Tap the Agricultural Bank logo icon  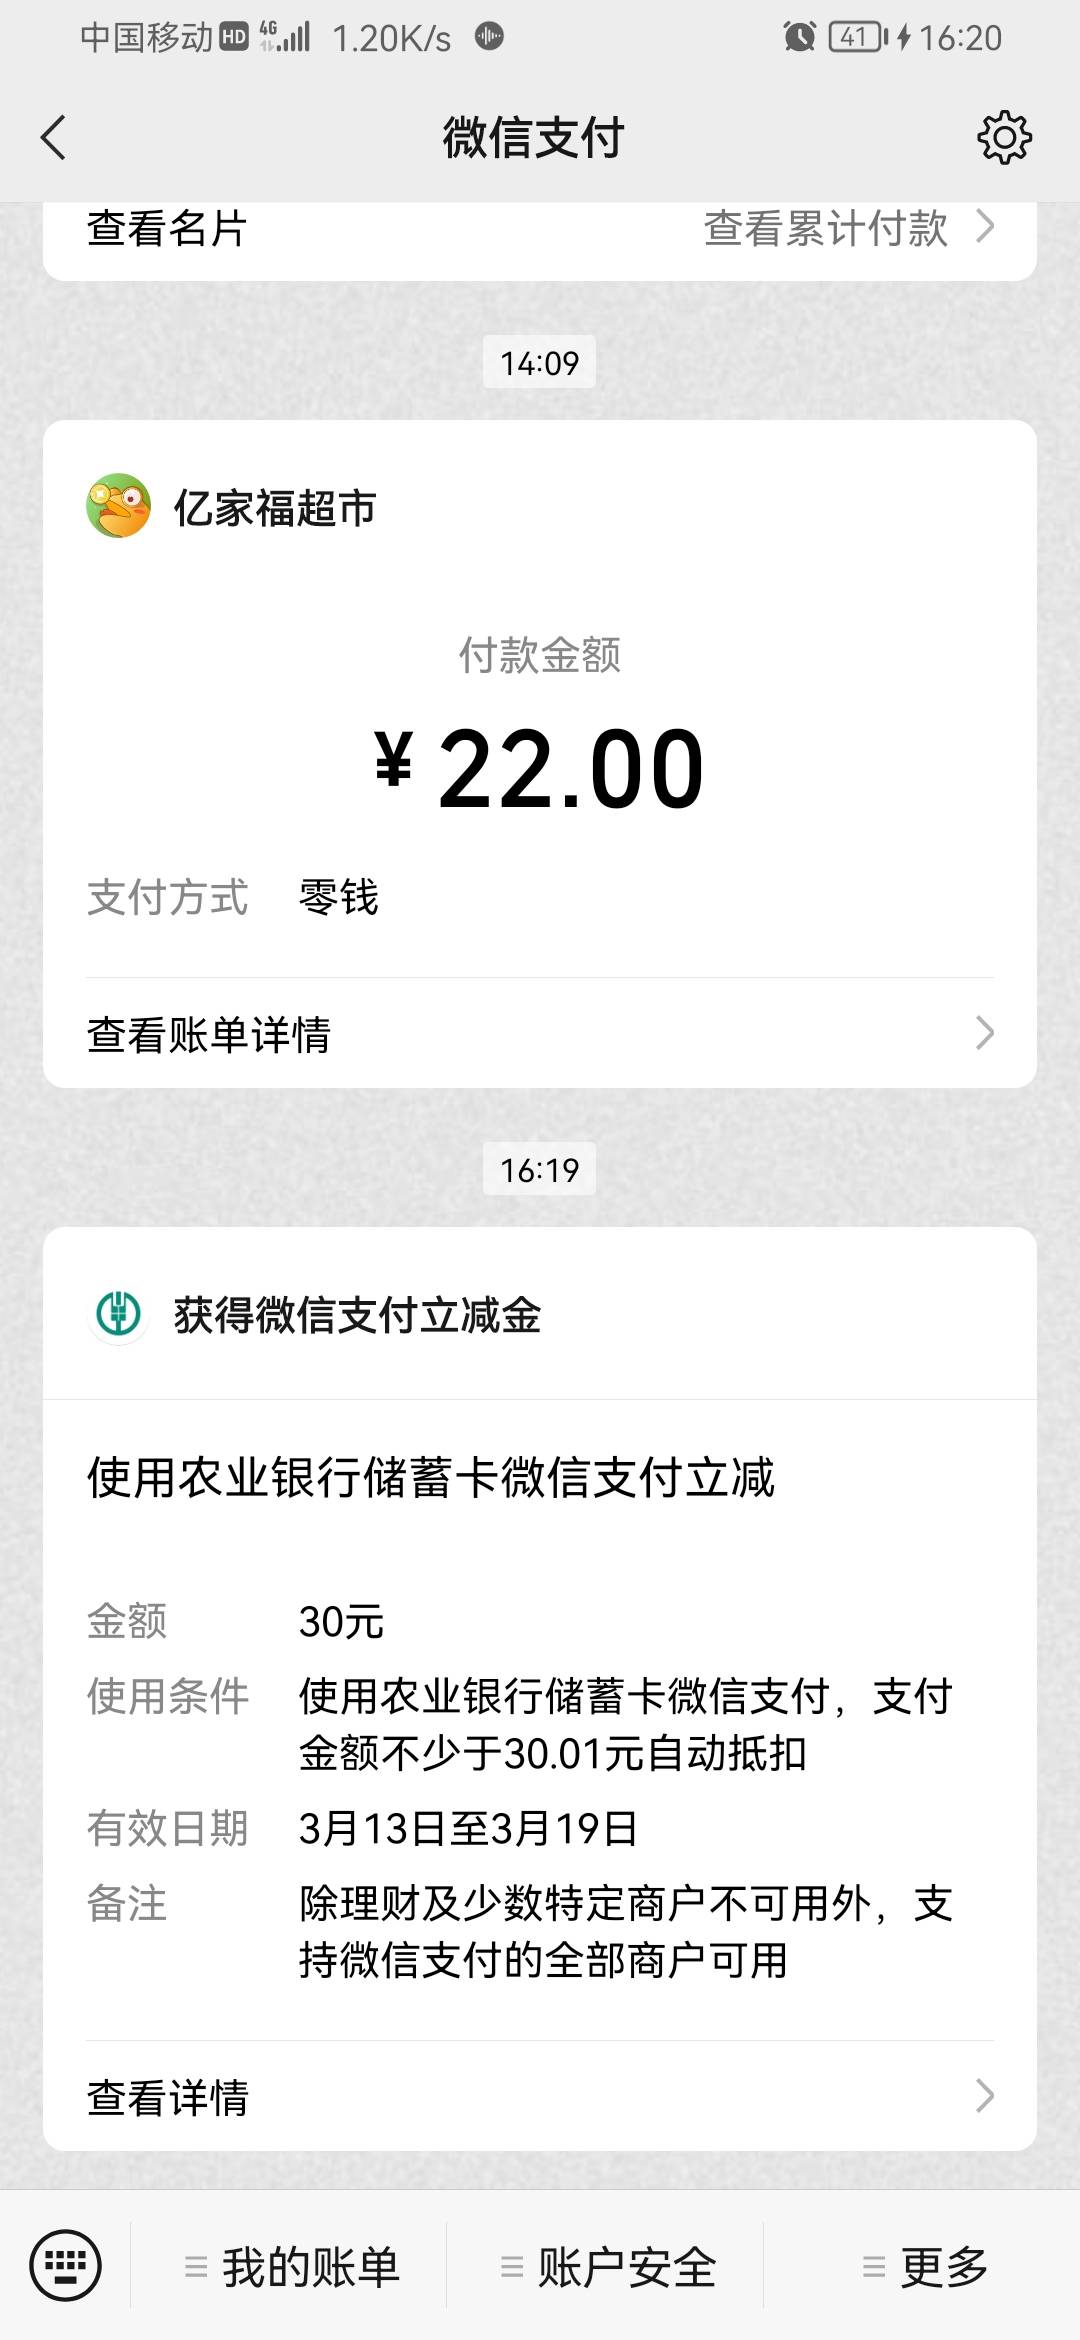point(118,1314)
